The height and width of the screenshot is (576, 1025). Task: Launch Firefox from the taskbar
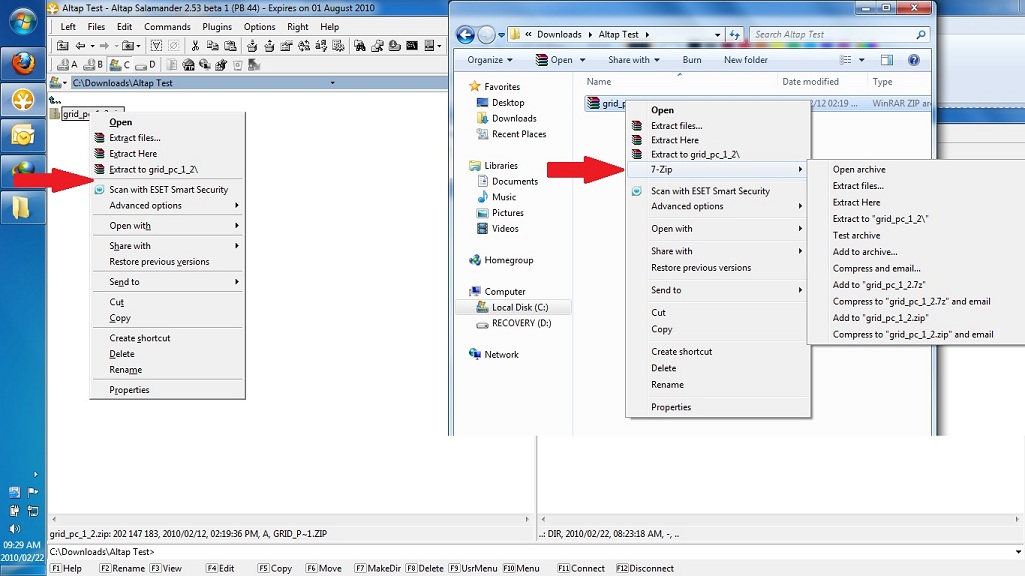pos(23,63)
